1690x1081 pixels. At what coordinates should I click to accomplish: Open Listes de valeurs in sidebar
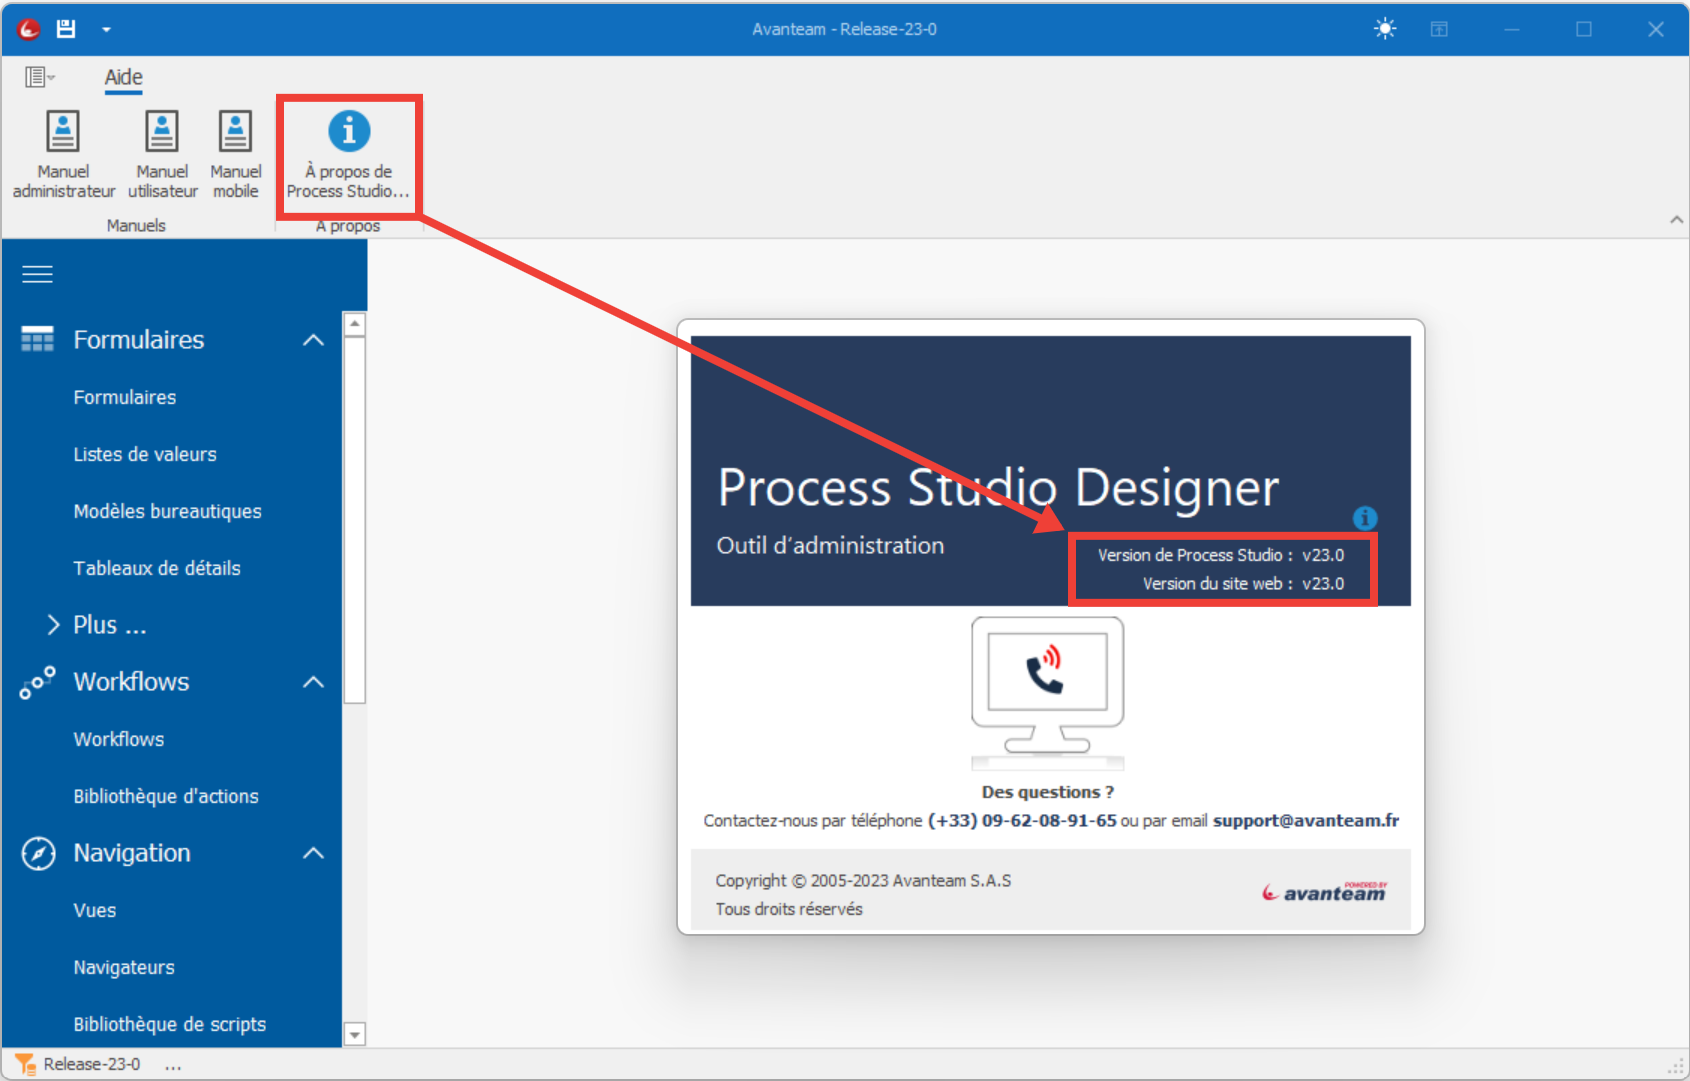(145, 454)
